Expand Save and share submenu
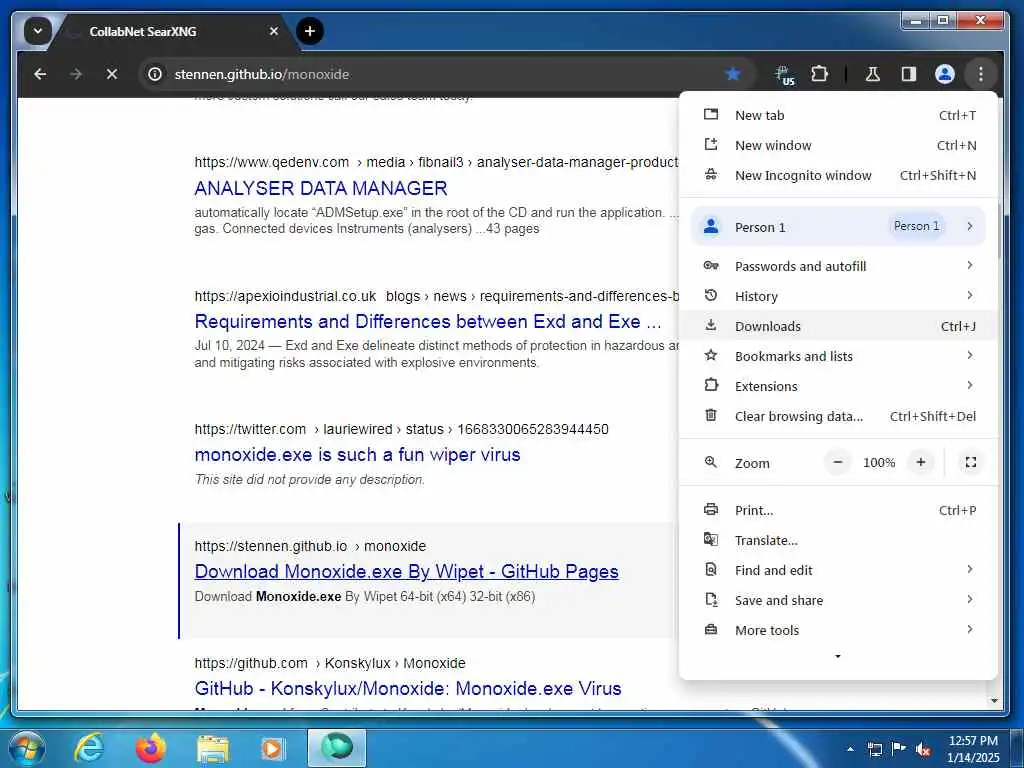Viewport: 1024px width, 768px height. coord(839,600)
